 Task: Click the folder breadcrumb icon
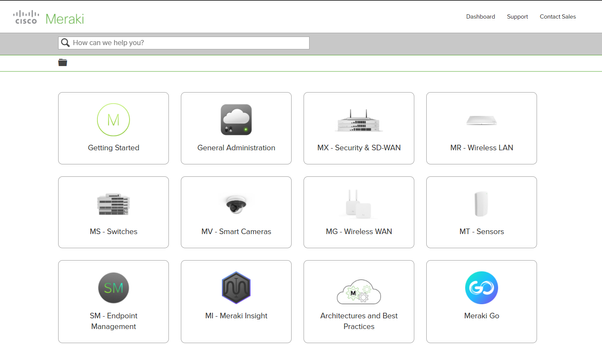(x=63, y=62)
